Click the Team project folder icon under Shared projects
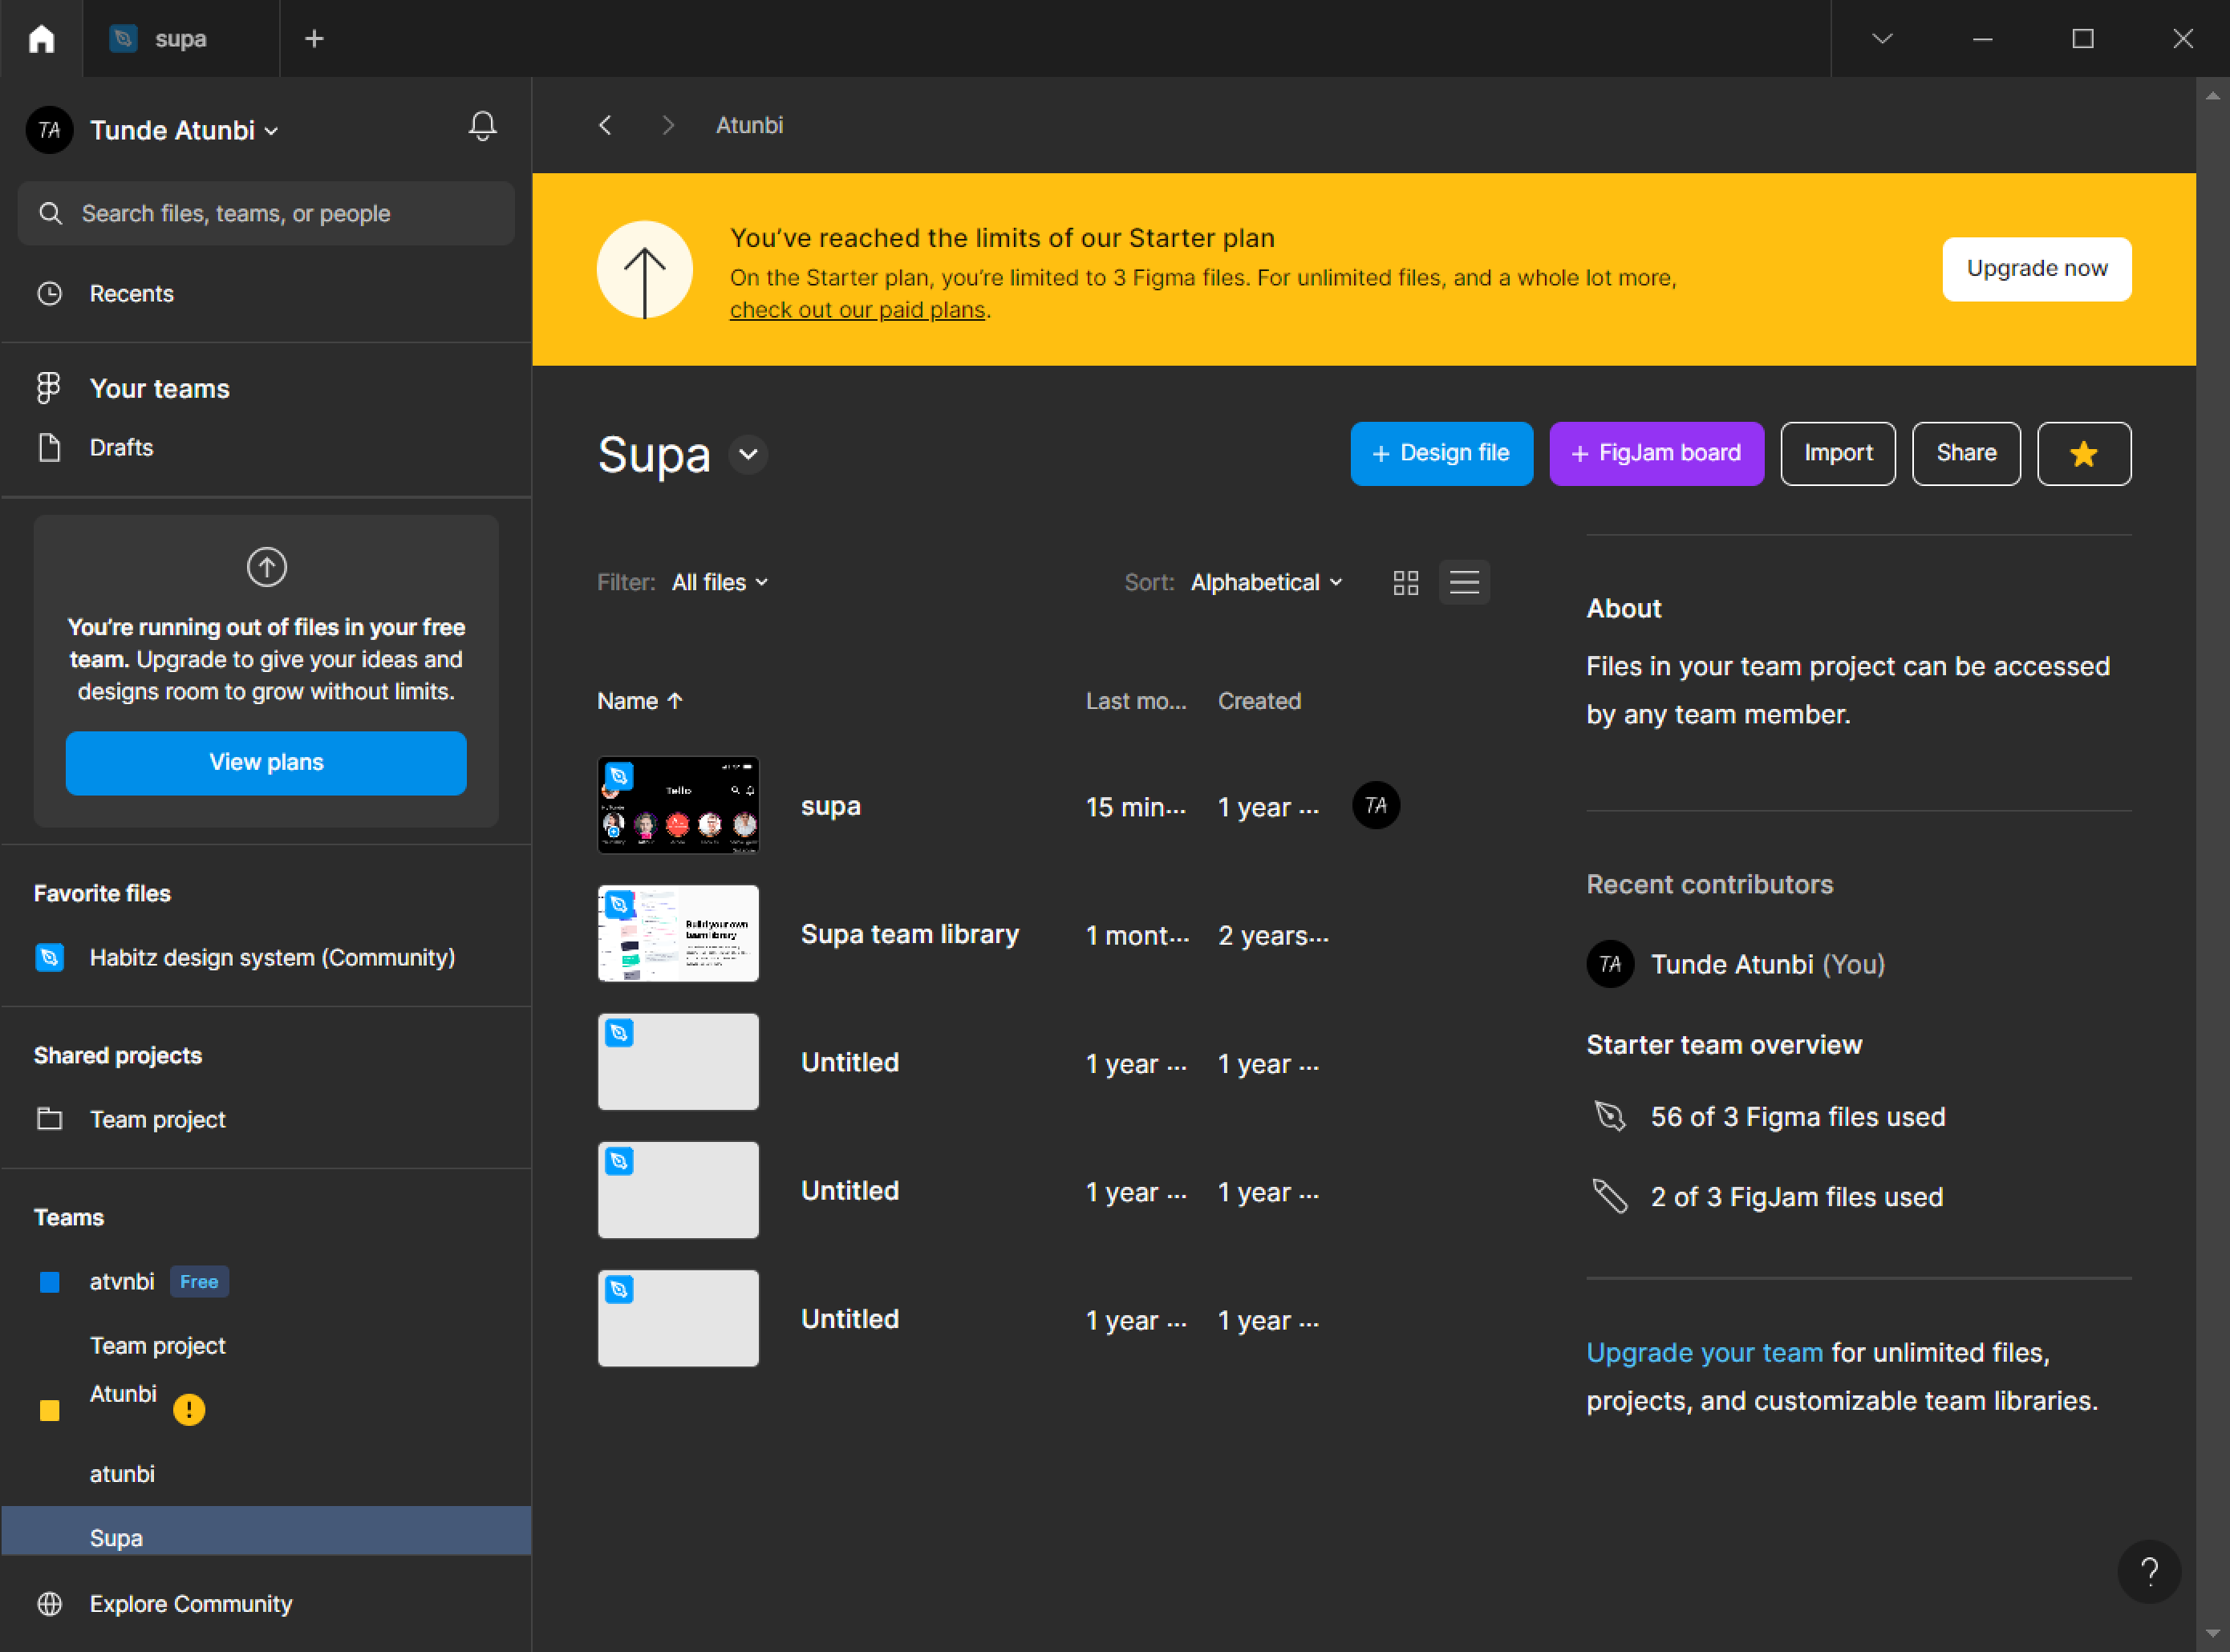This screenshot has height=1652, width=2230. pos(49,1119)
